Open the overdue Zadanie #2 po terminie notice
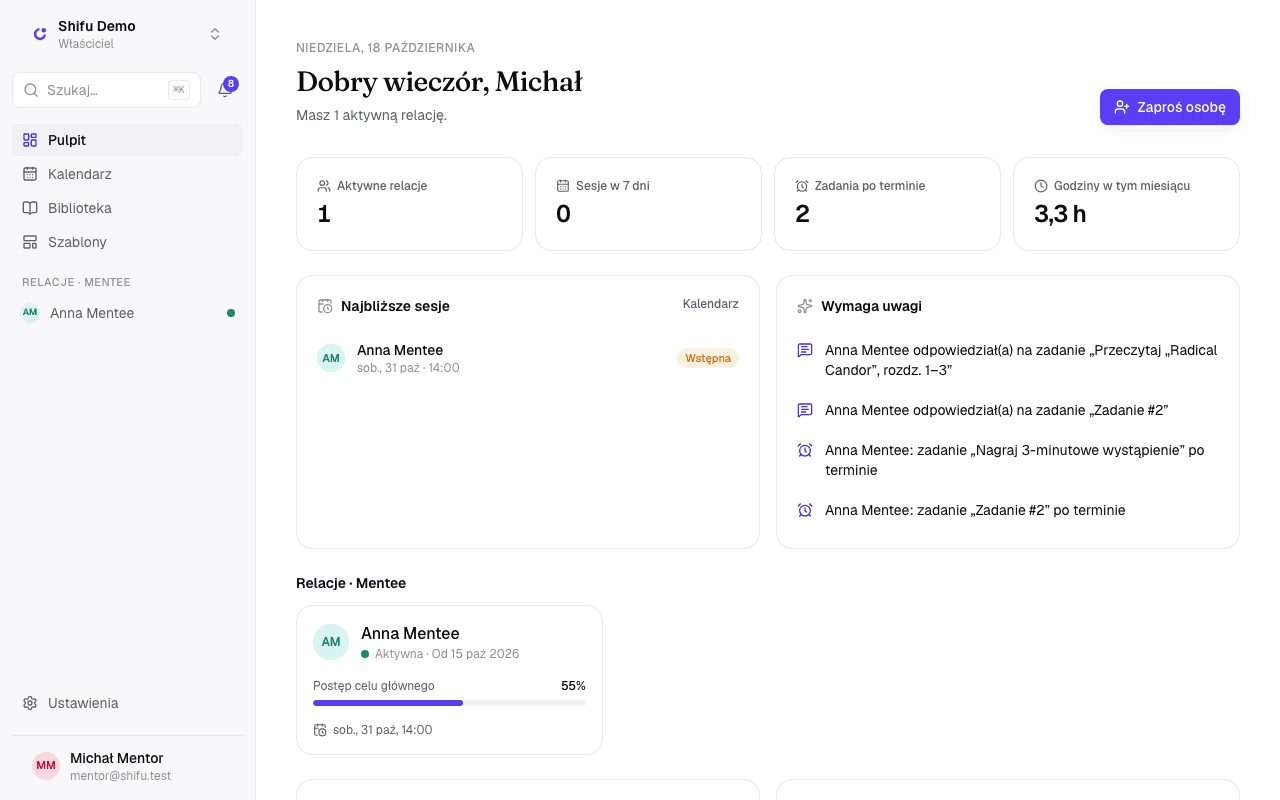Image resolution: width=1280 pixels, height=800 pixels. pos(1008,510)
